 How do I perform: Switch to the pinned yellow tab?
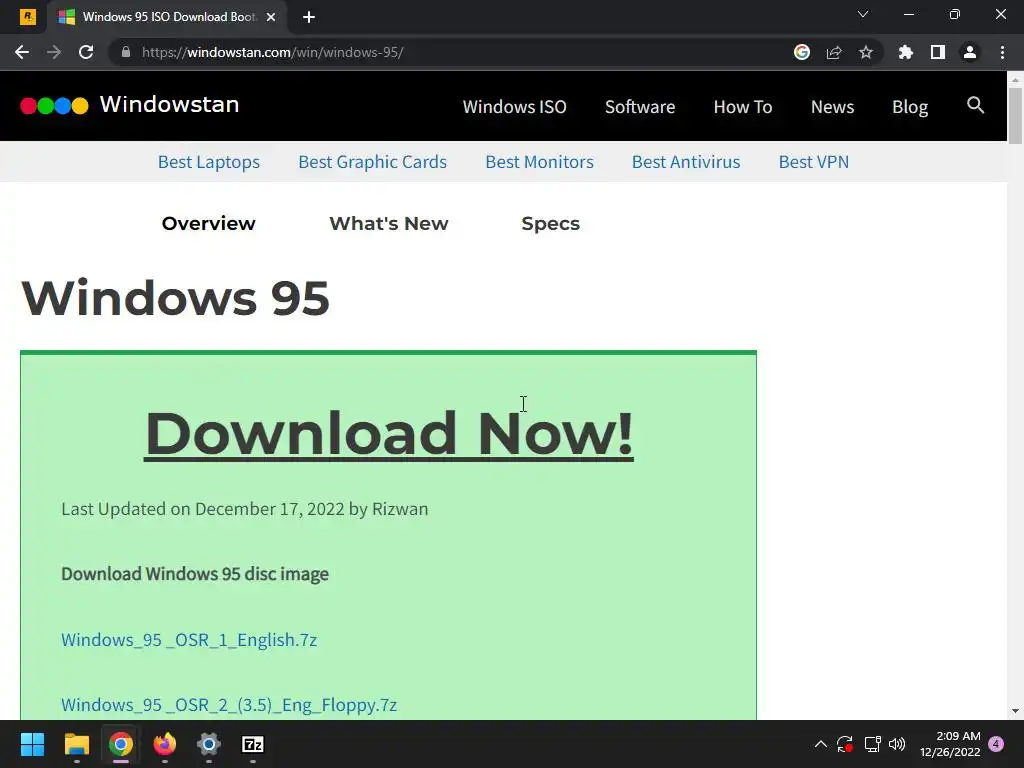(27, 17)
